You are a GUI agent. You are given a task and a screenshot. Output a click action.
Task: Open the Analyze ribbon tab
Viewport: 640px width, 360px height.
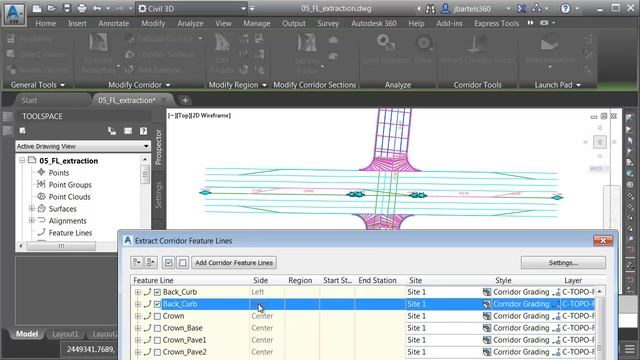click(x=190, y=23)
